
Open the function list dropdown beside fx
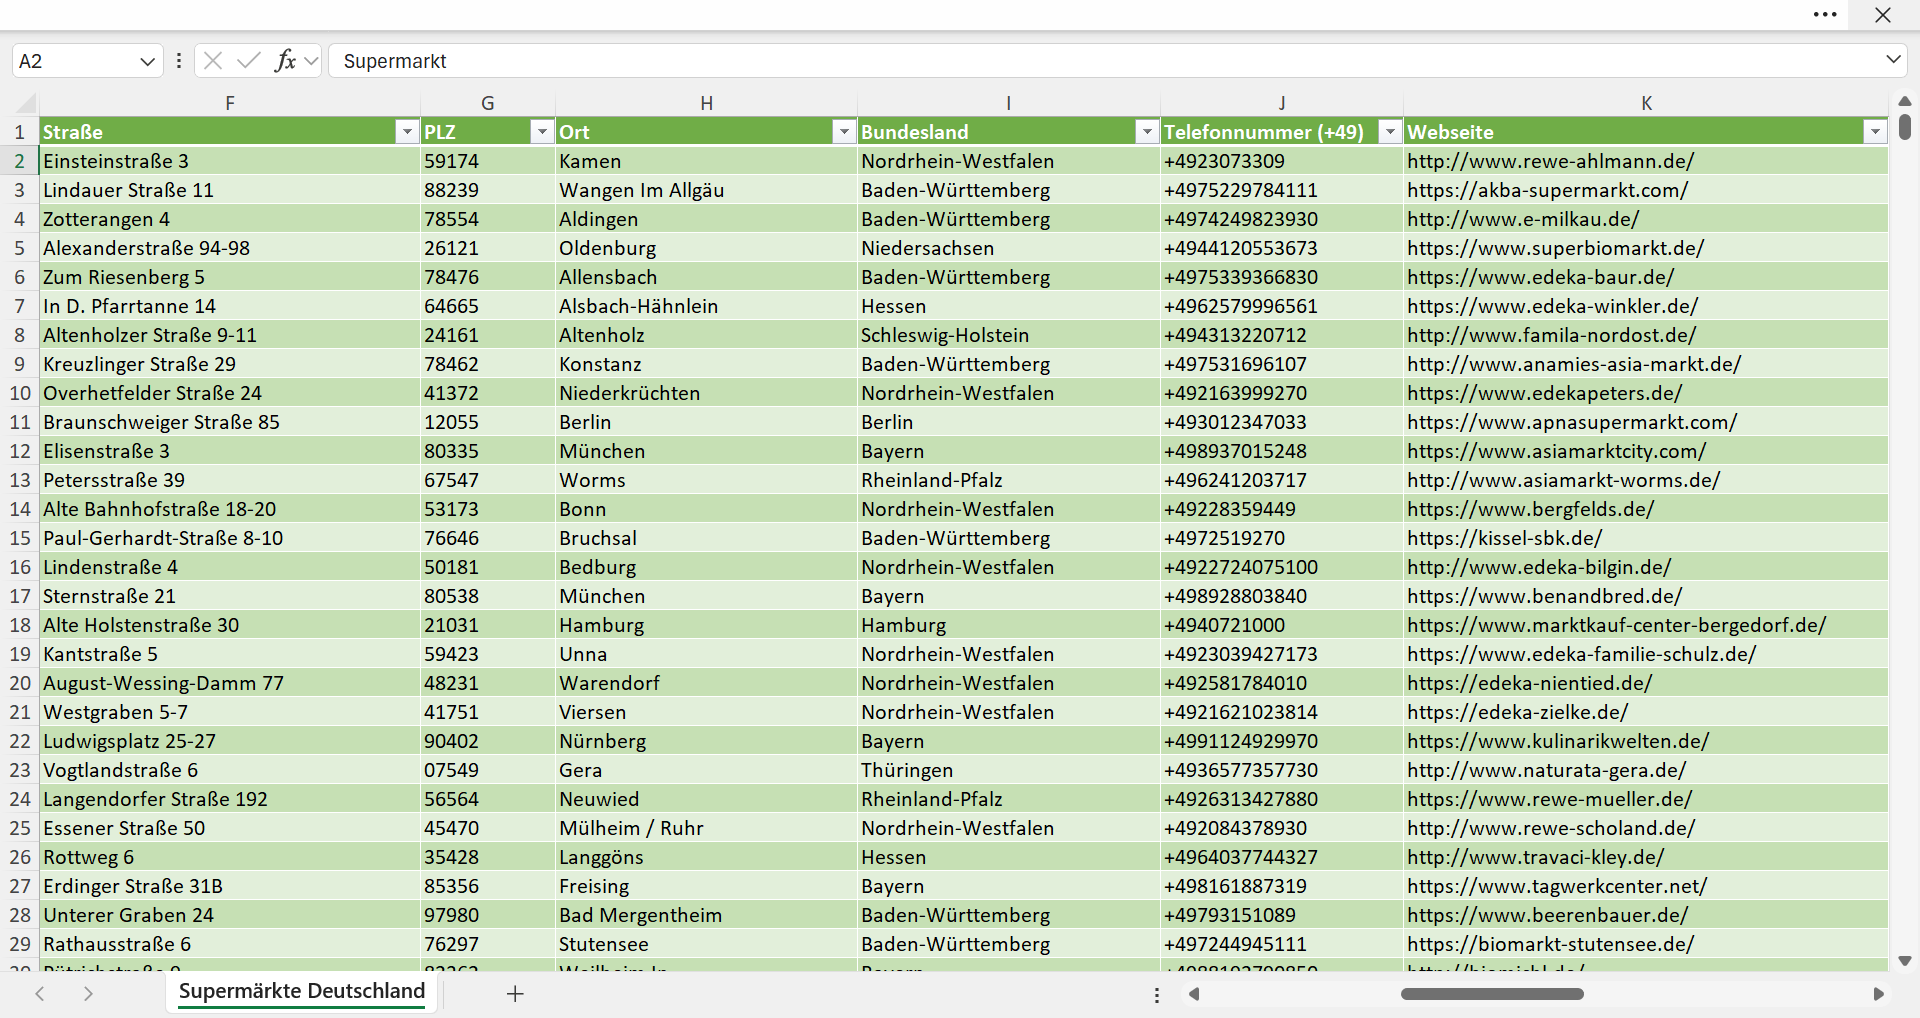pos(311,61)
